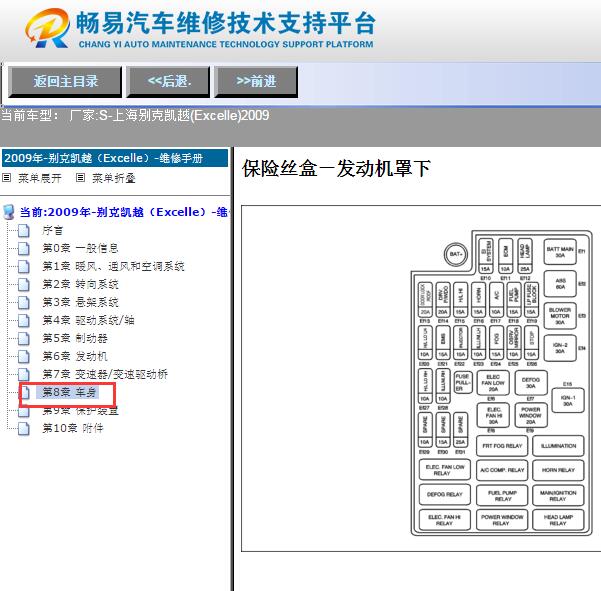The width and height of the screenshot is (601, 591).
Task: Click the 菜单展开 square icon
Action: [x=7, y=177]
